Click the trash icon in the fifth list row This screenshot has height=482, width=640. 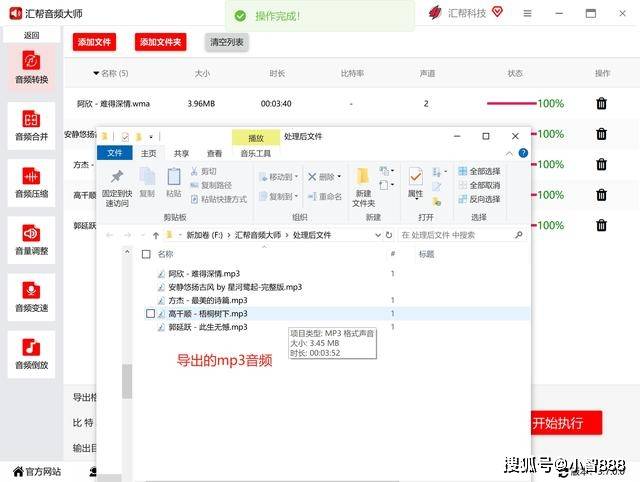coord(601,225)
